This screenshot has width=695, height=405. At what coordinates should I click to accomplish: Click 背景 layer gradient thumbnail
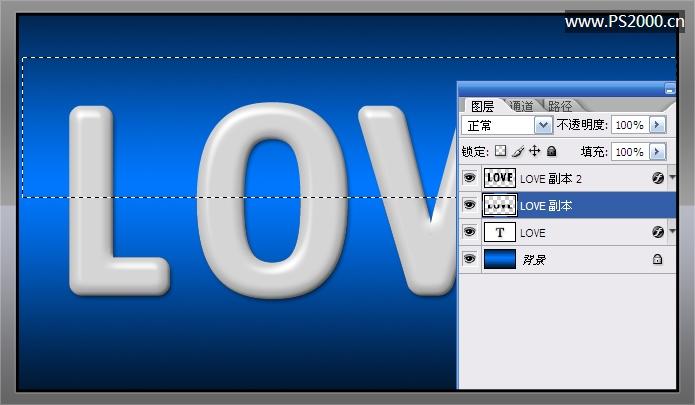point(500,259)
